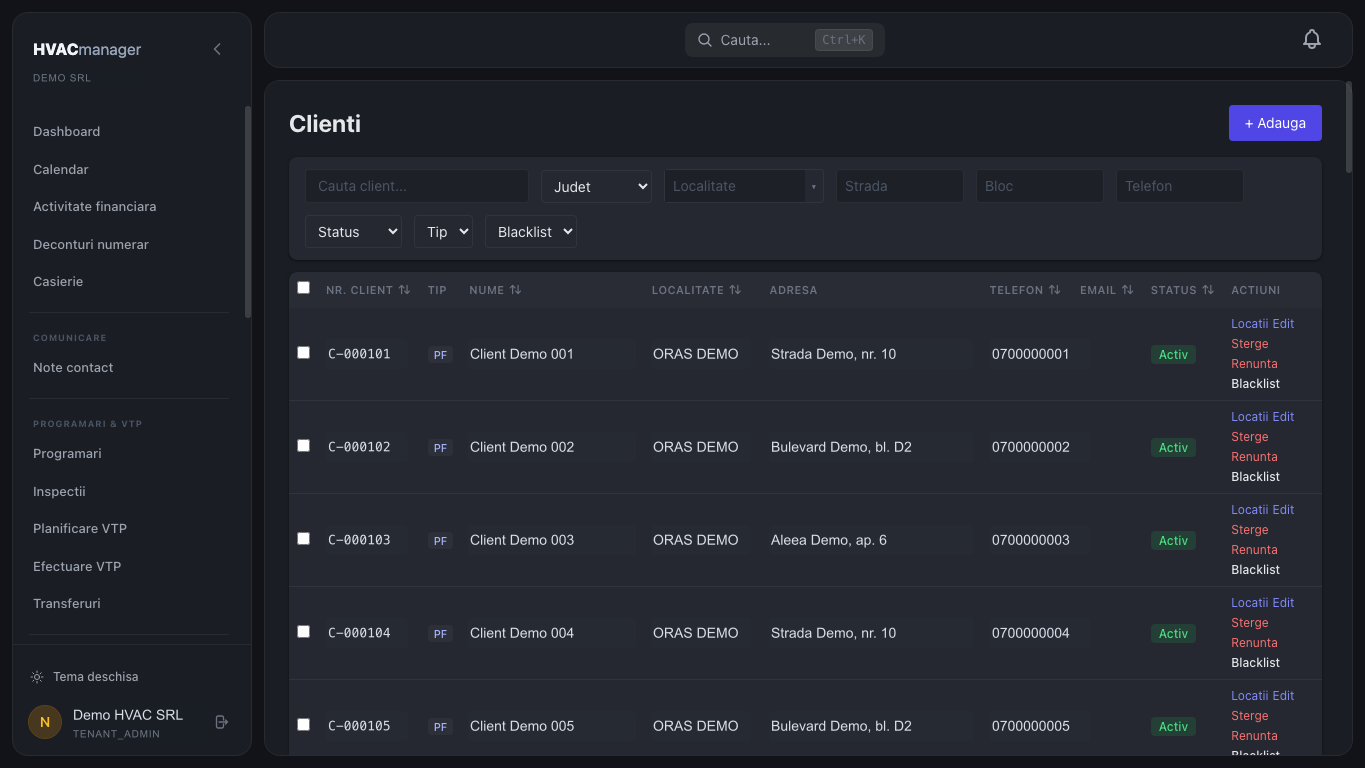This screenshot has height=768, width=1365.
Task: Sort by Email column arrows
Action: [x=1127, y=290]
